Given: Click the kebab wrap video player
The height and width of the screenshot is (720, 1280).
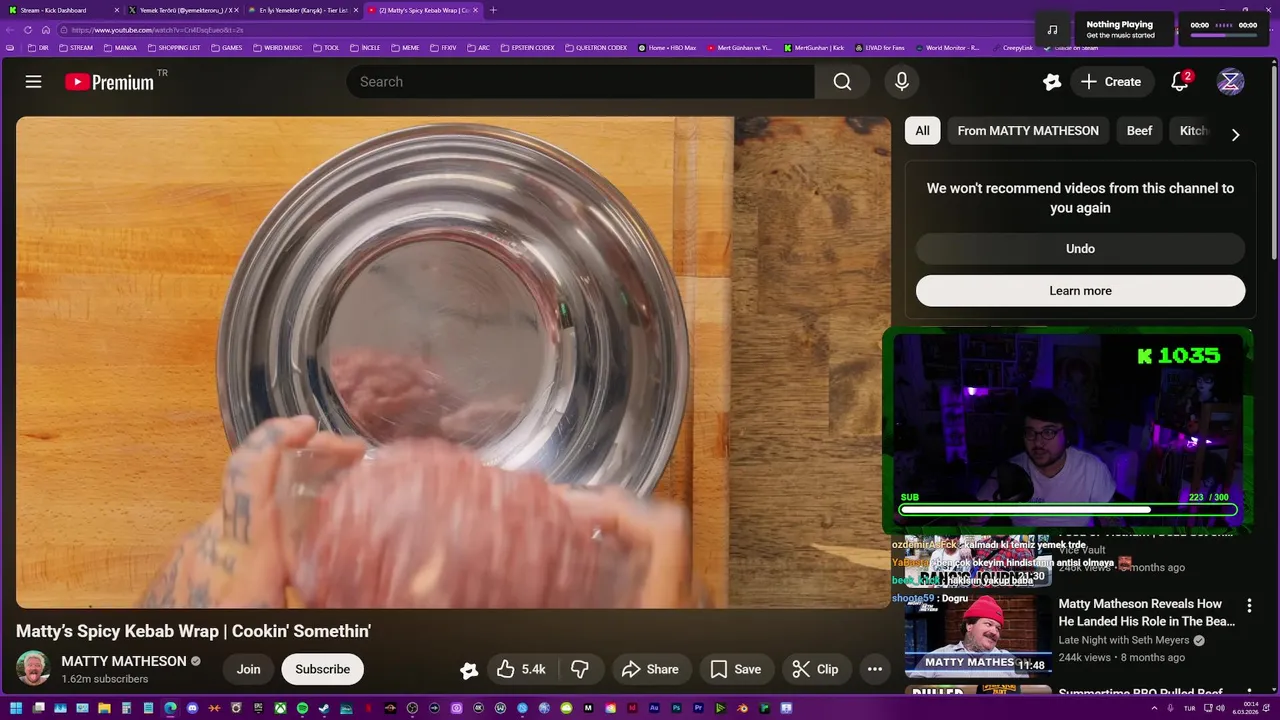Looking at the screenshot, I should click(x=453, y=362).
